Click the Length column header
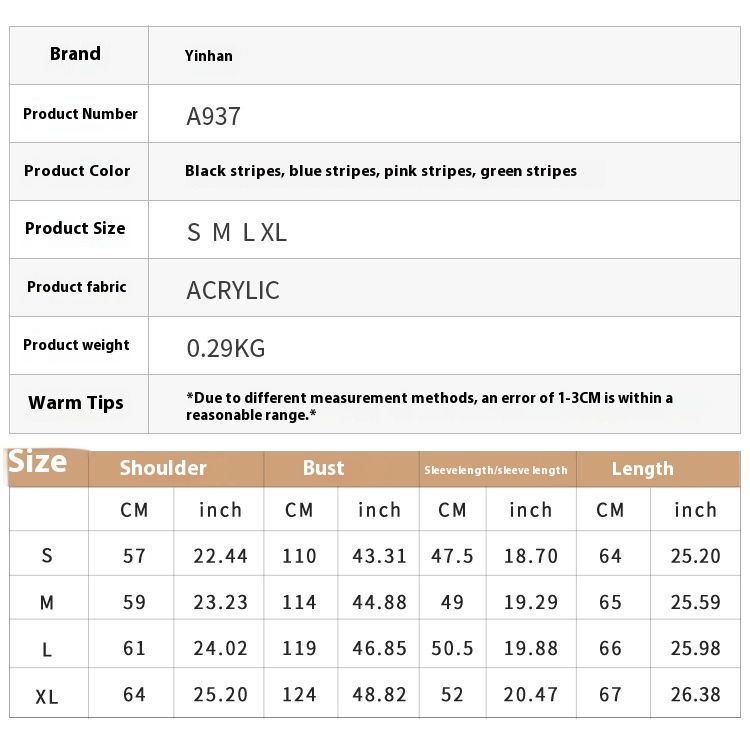 tap(642, 469)
